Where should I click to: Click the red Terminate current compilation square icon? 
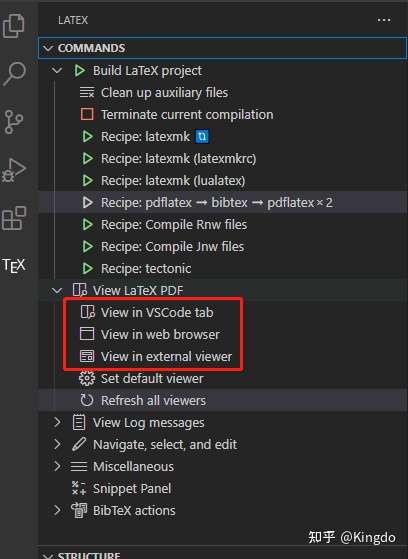click(x=87, y=114)
